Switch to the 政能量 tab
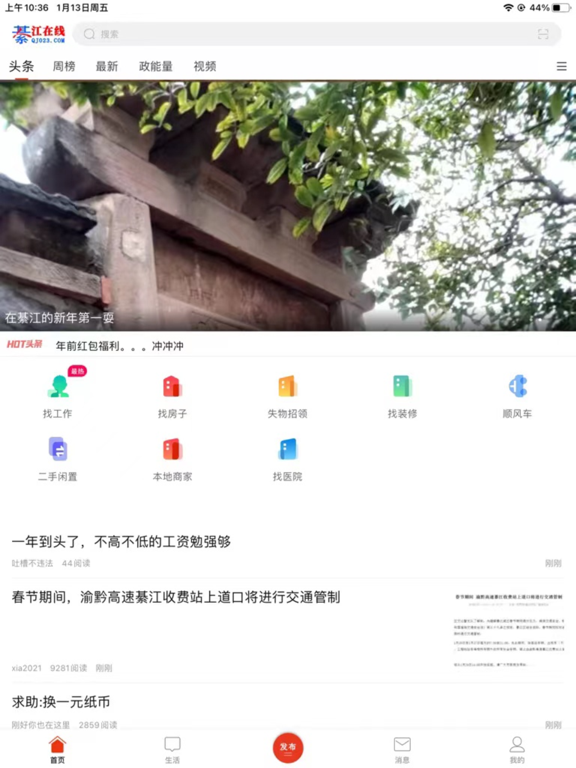The width and height of the screenshot is (576, 768). point(156,67)
